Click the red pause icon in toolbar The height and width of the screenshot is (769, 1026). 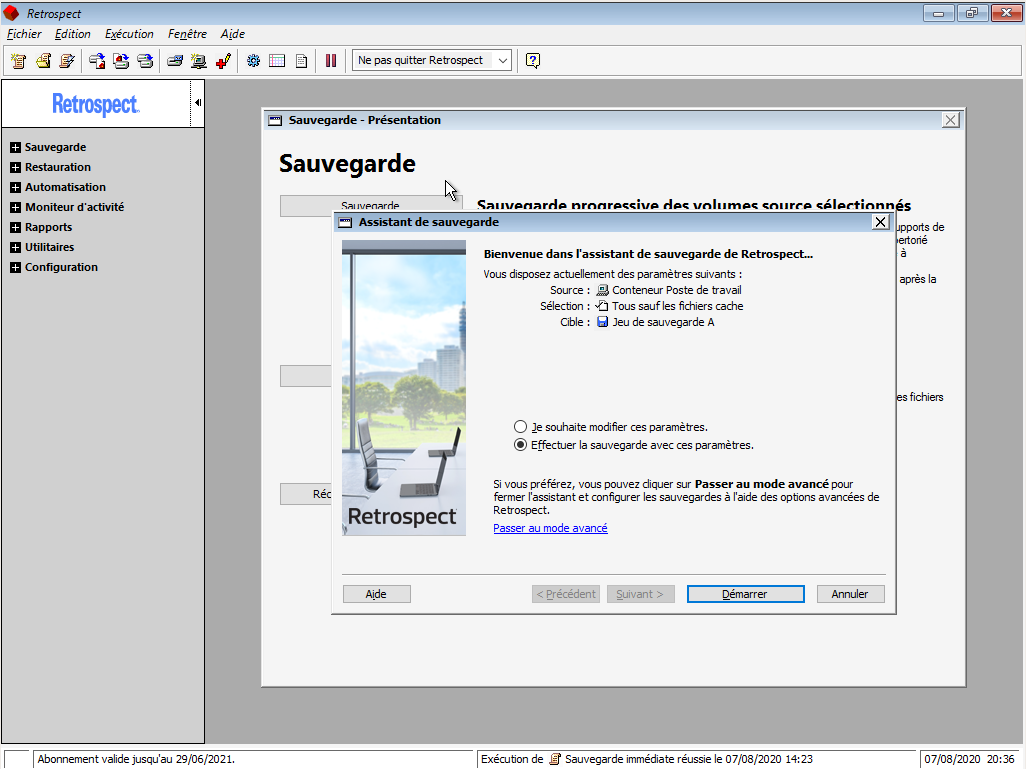click(331, 61)
